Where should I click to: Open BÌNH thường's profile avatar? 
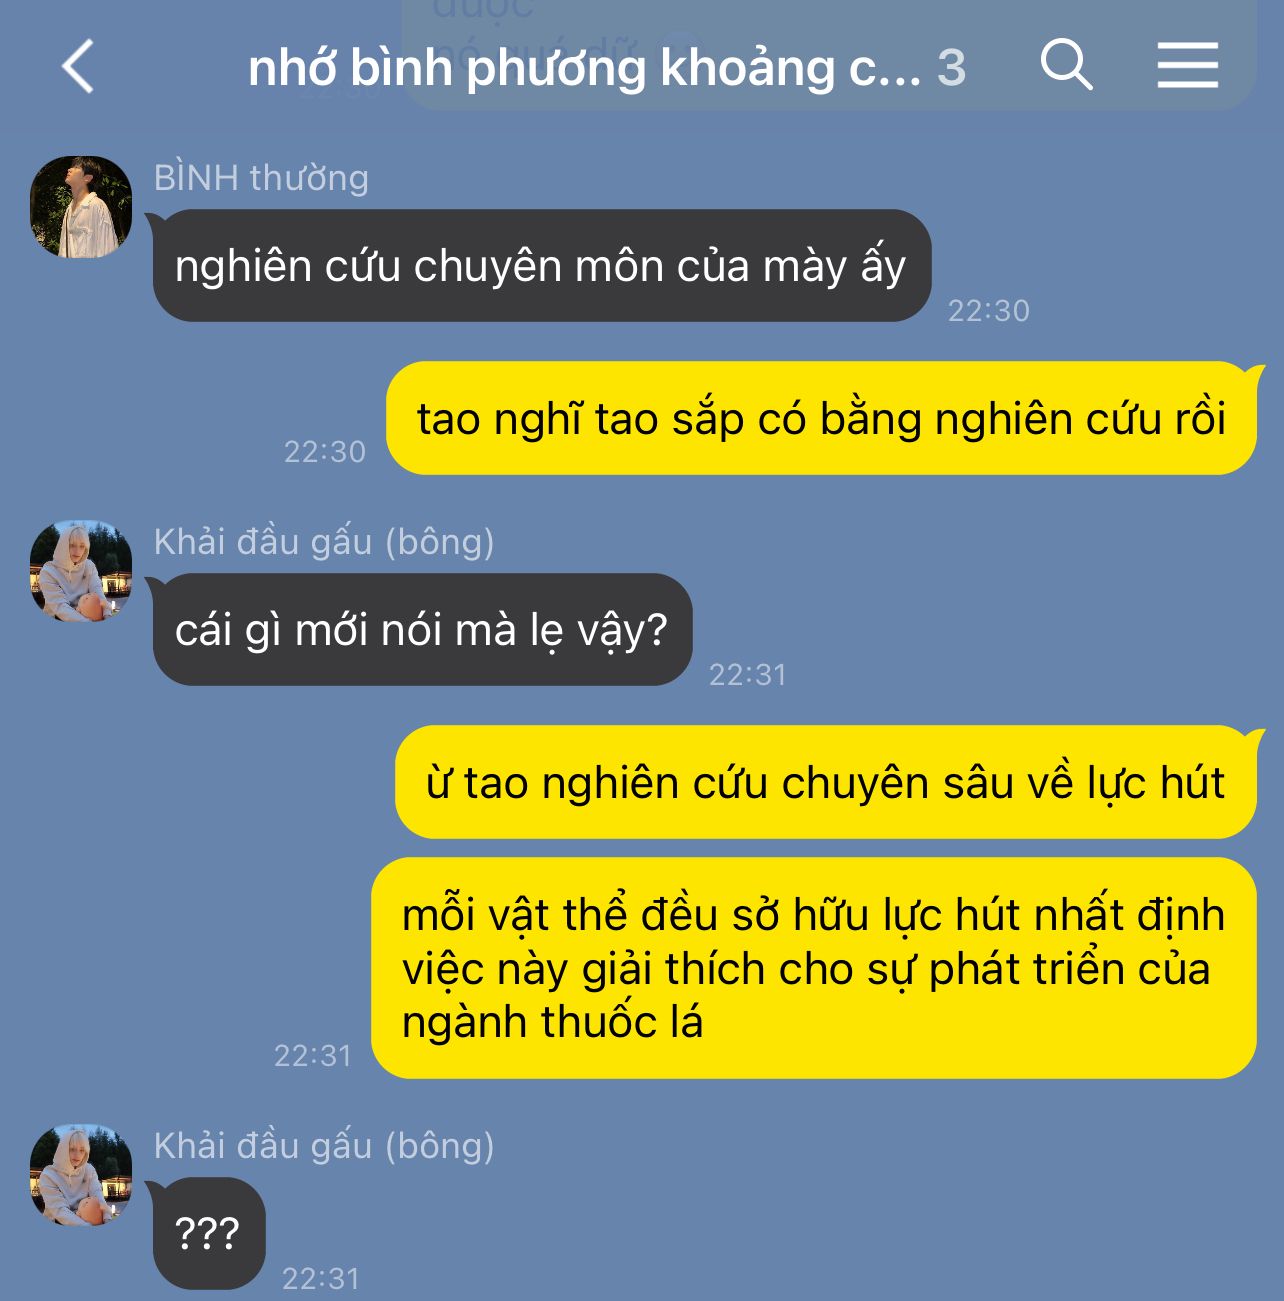click(81, 207)
